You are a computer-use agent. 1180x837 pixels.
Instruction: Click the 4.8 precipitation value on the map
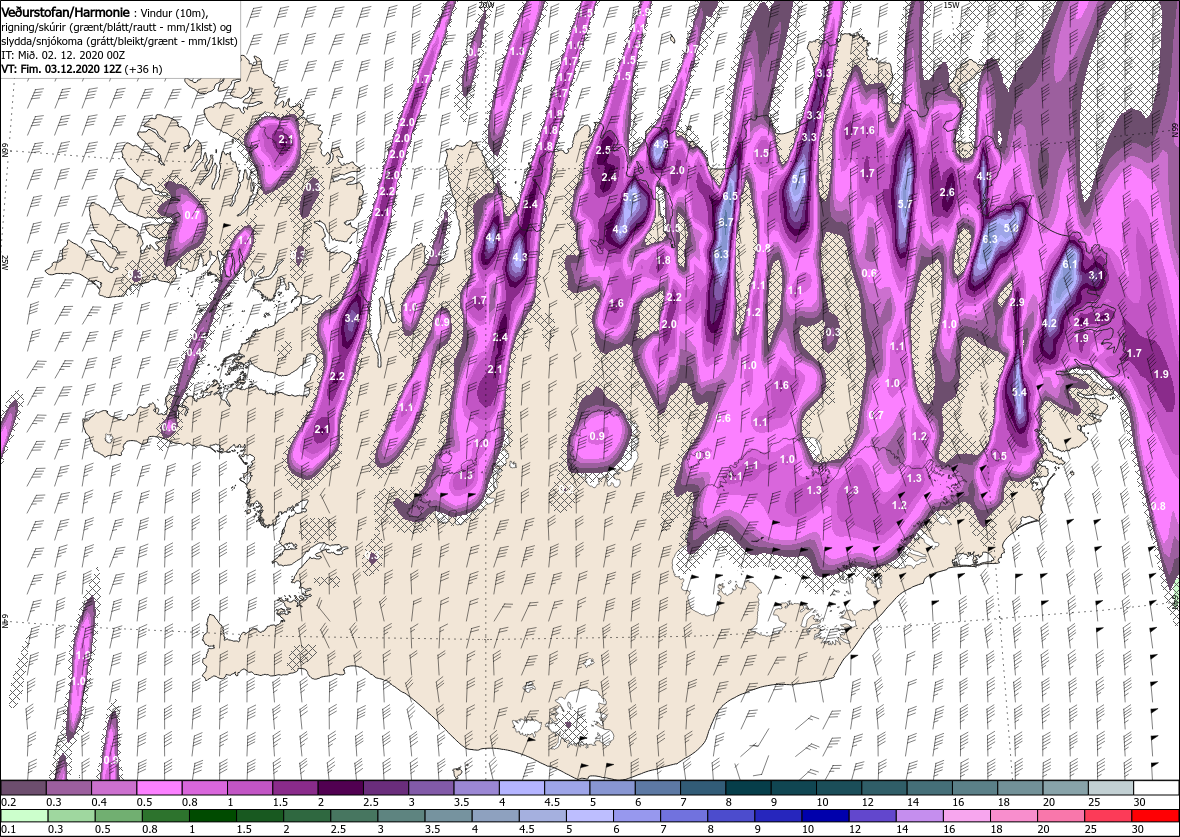click(x=661, y=144)
